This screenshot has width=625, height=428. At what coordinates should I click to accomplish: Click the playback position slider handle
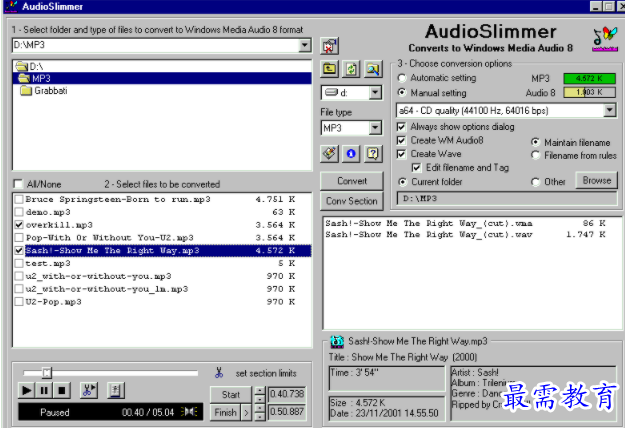47,373
